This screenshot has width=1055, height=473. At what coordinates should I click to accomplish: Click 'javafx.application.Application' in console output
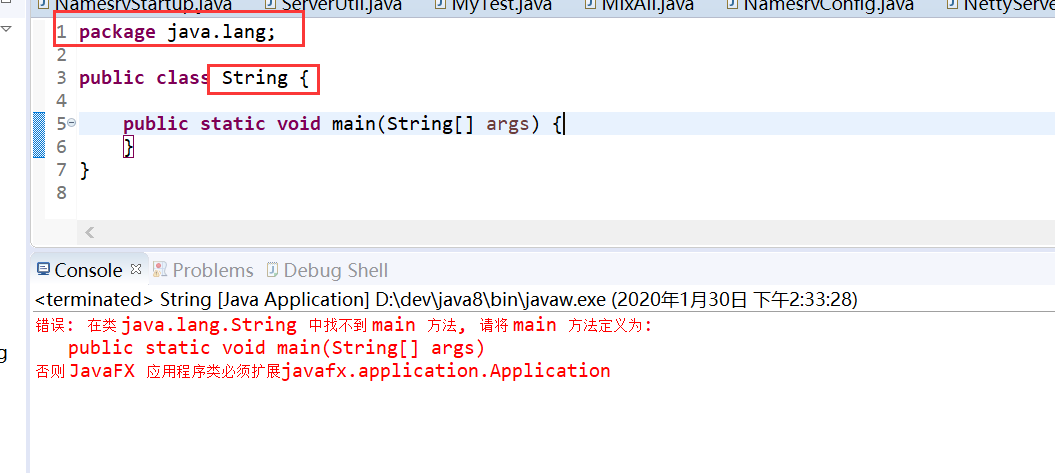(446, 371)
